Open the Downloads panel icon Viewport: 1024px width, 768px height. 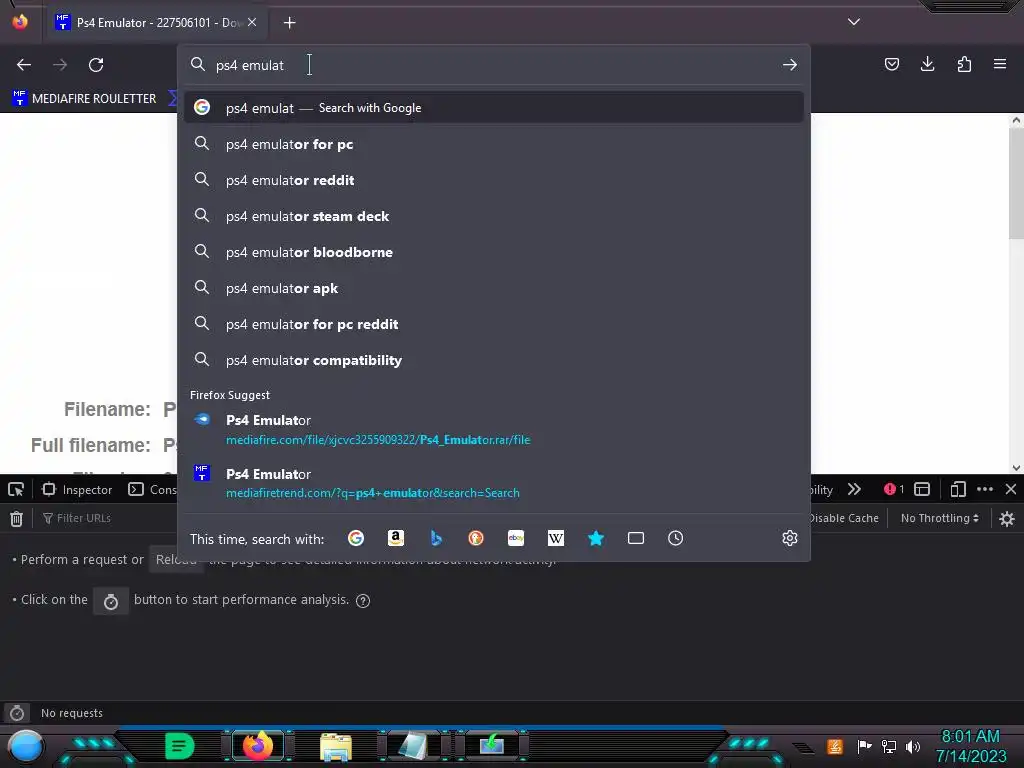pyautogui.click(x=927, y=64)
